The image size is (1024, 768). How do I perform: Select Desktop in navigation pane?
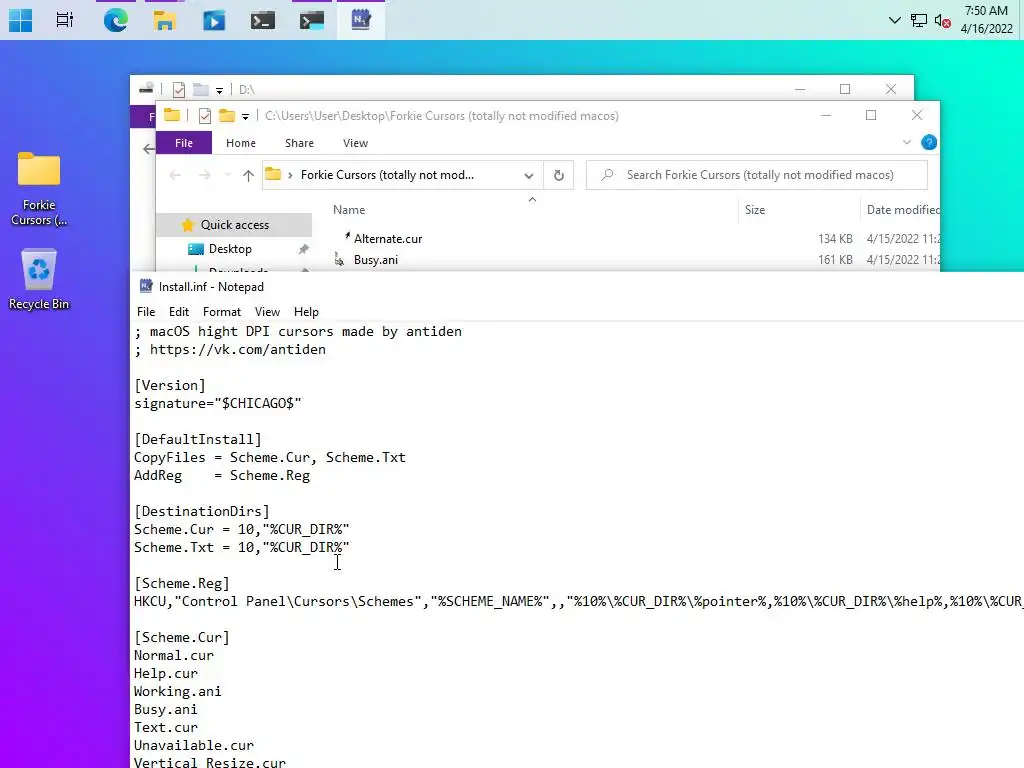(x=230, y=249)
